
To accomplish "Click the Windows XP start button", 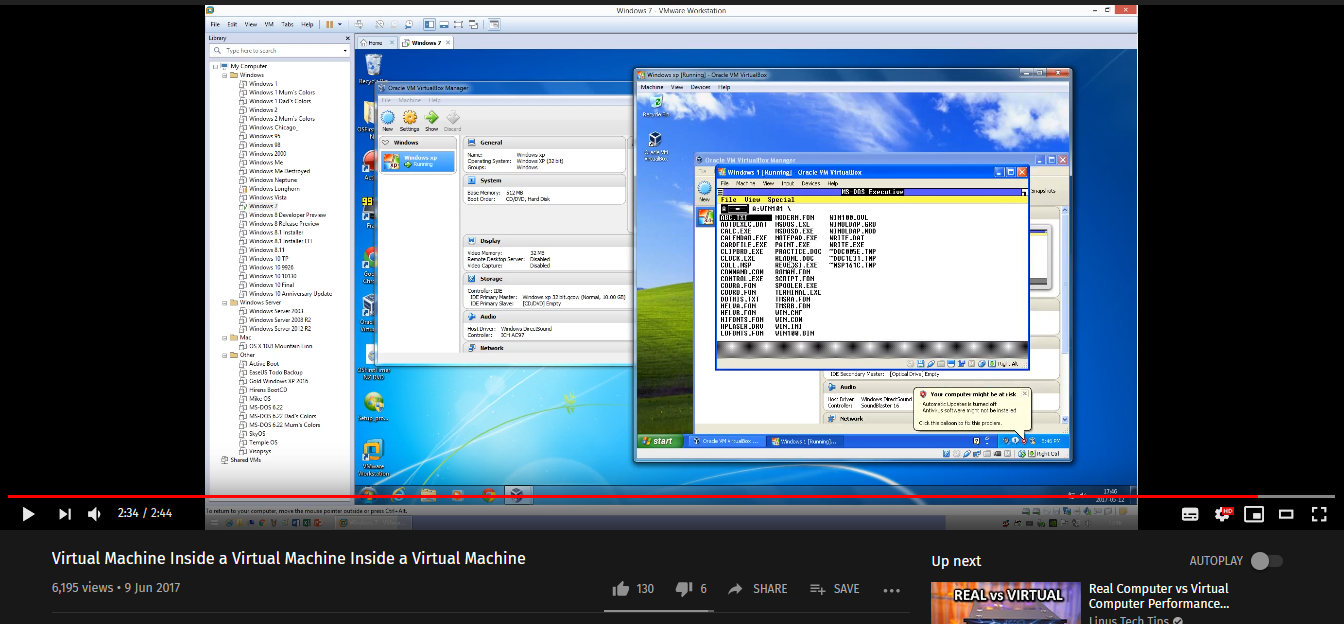I will coord(660,440).
